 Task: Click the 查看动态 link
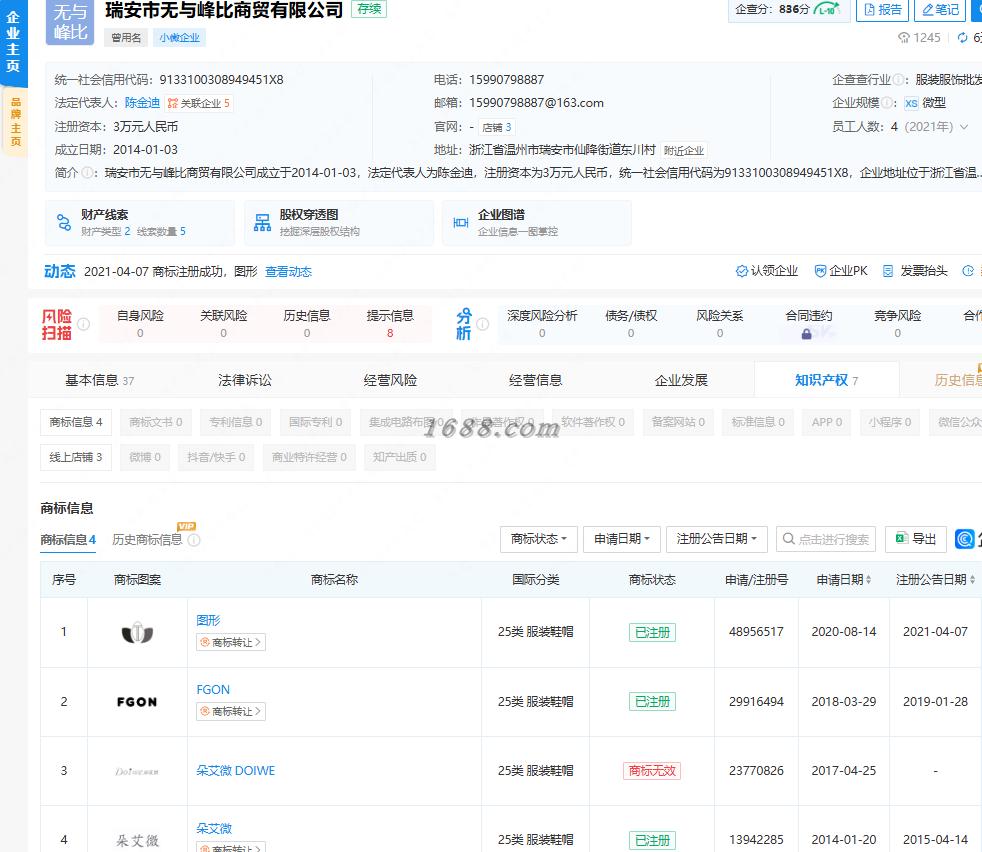pos(288,272)
